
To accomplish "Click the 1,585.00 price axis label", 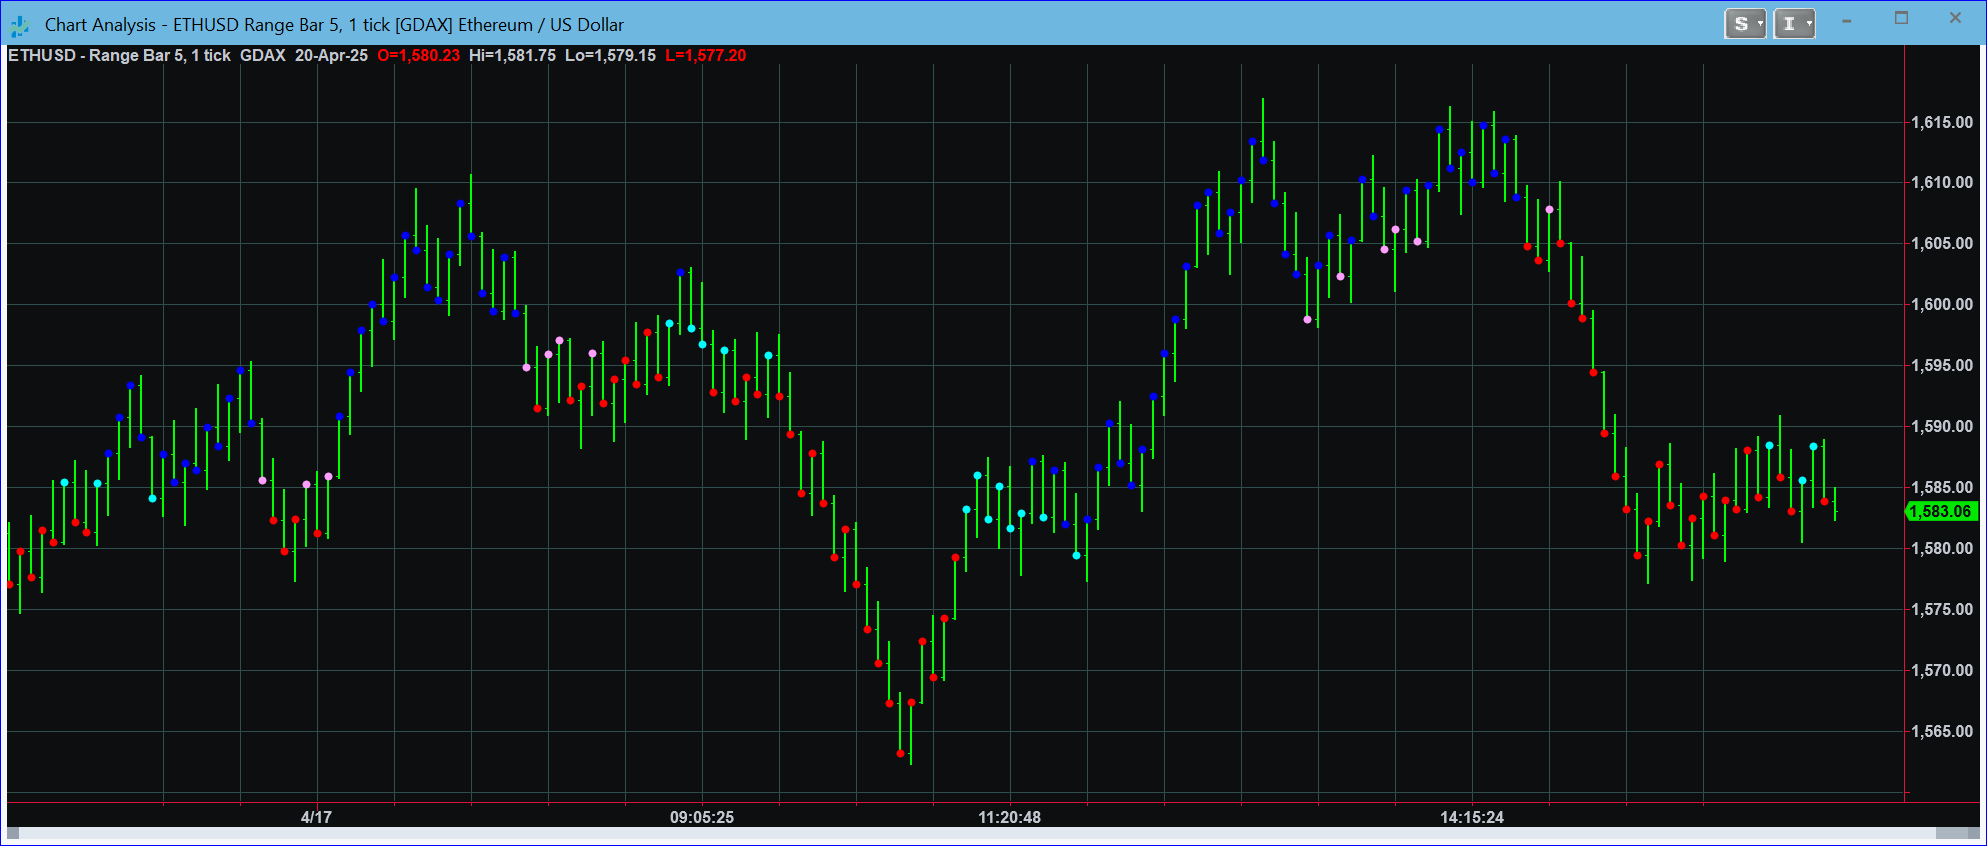I will pos(1942,488).
